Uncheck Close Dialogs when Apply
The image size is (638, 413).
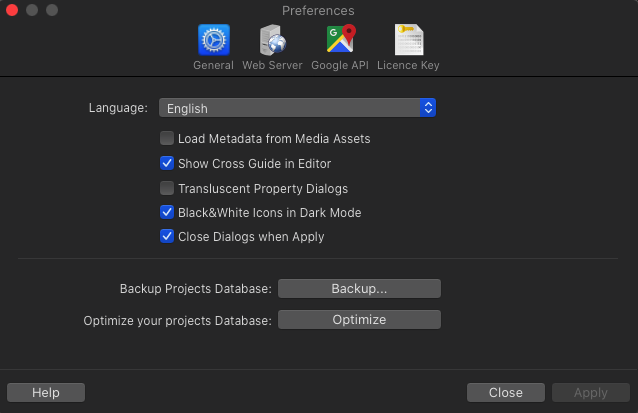167,237
